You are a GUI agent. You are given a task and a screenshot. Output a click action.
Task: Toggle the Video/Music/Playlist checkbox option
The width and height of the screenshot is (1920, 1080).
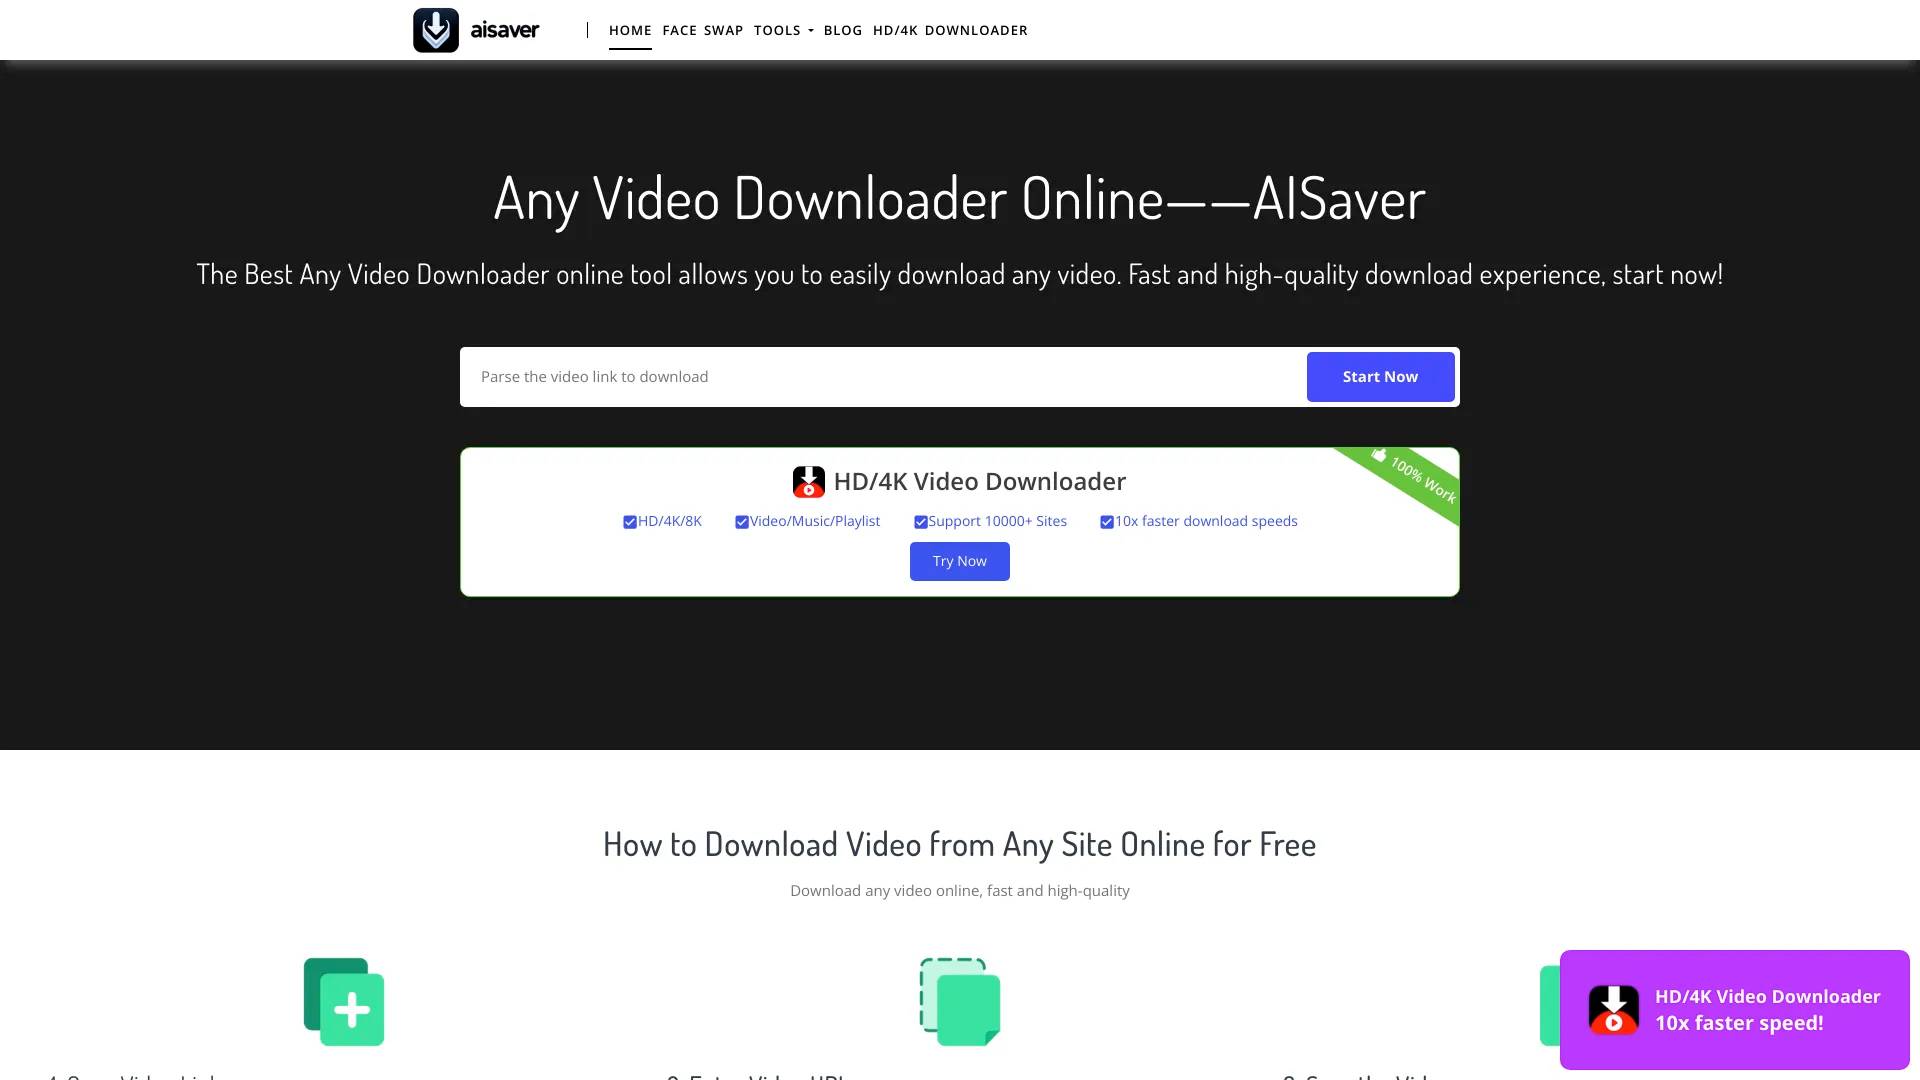tap(741, 521)
